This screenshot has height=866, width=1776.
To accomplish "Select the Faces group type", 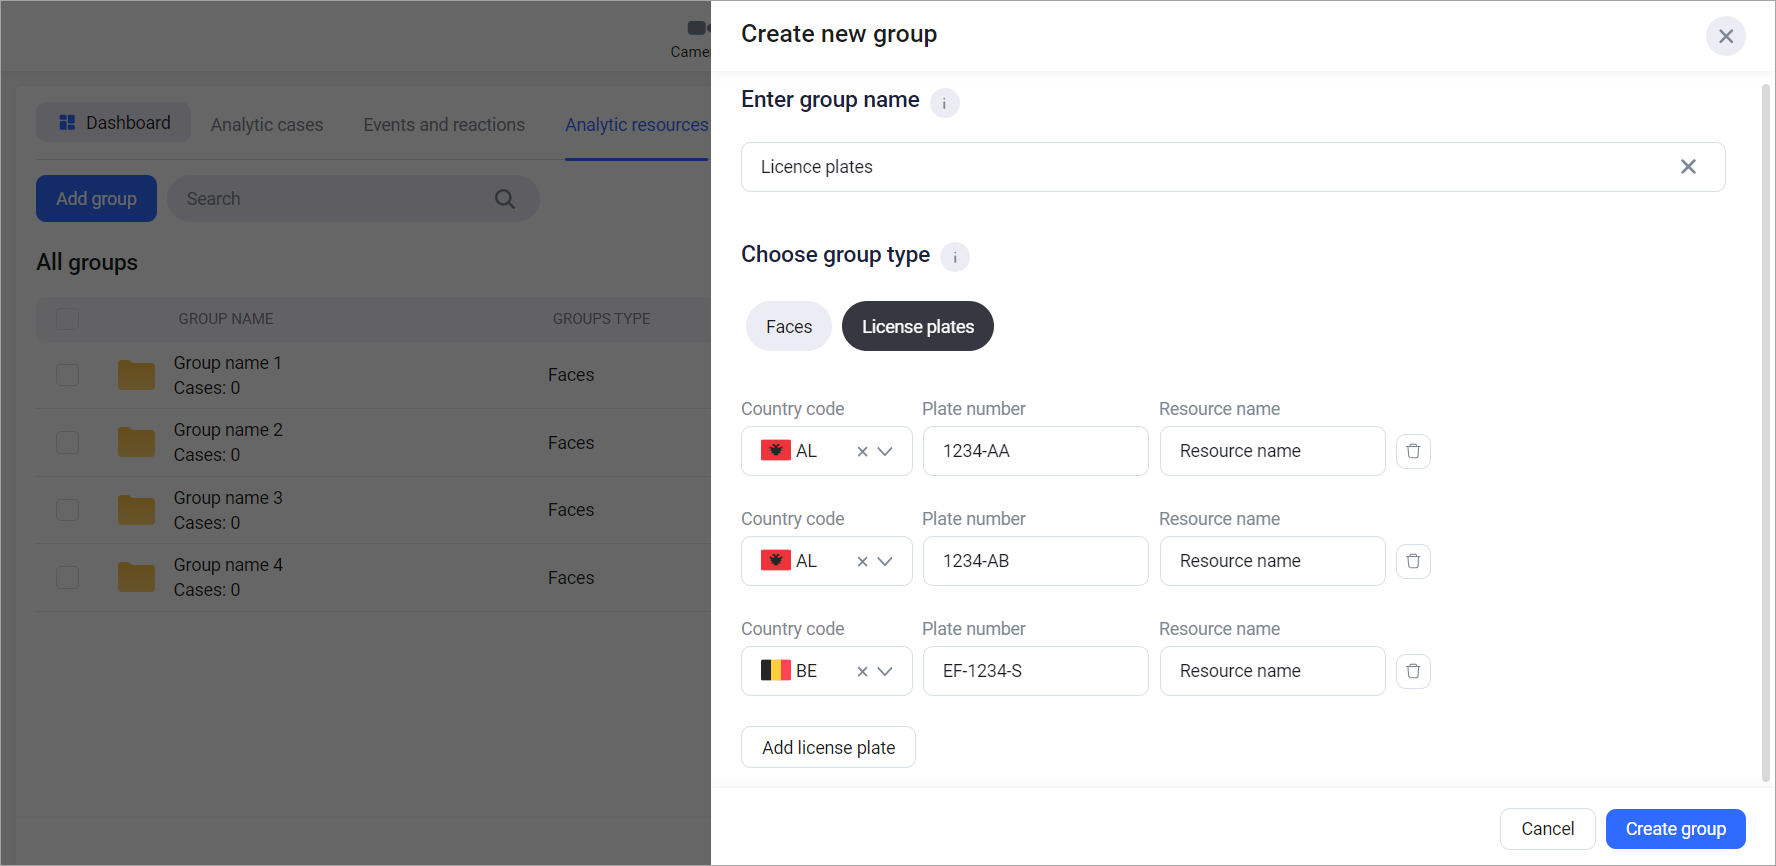I will pyautogui.click(x=788, y=327).
